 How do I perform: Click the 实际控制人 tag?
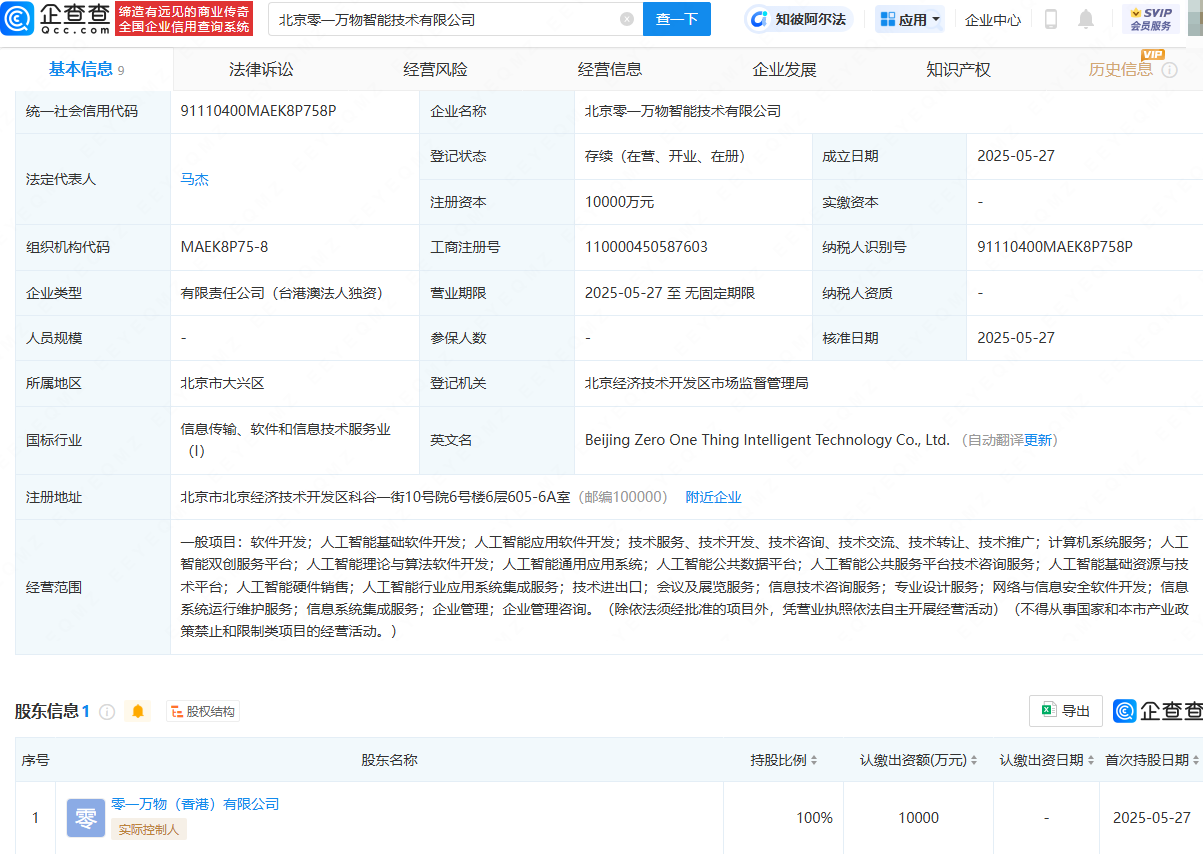149,829
